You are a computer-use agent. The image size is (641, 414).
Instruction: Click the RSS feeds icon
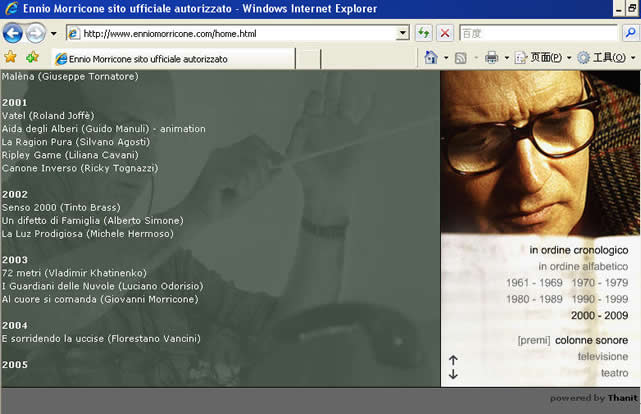[x=461, y=58]
